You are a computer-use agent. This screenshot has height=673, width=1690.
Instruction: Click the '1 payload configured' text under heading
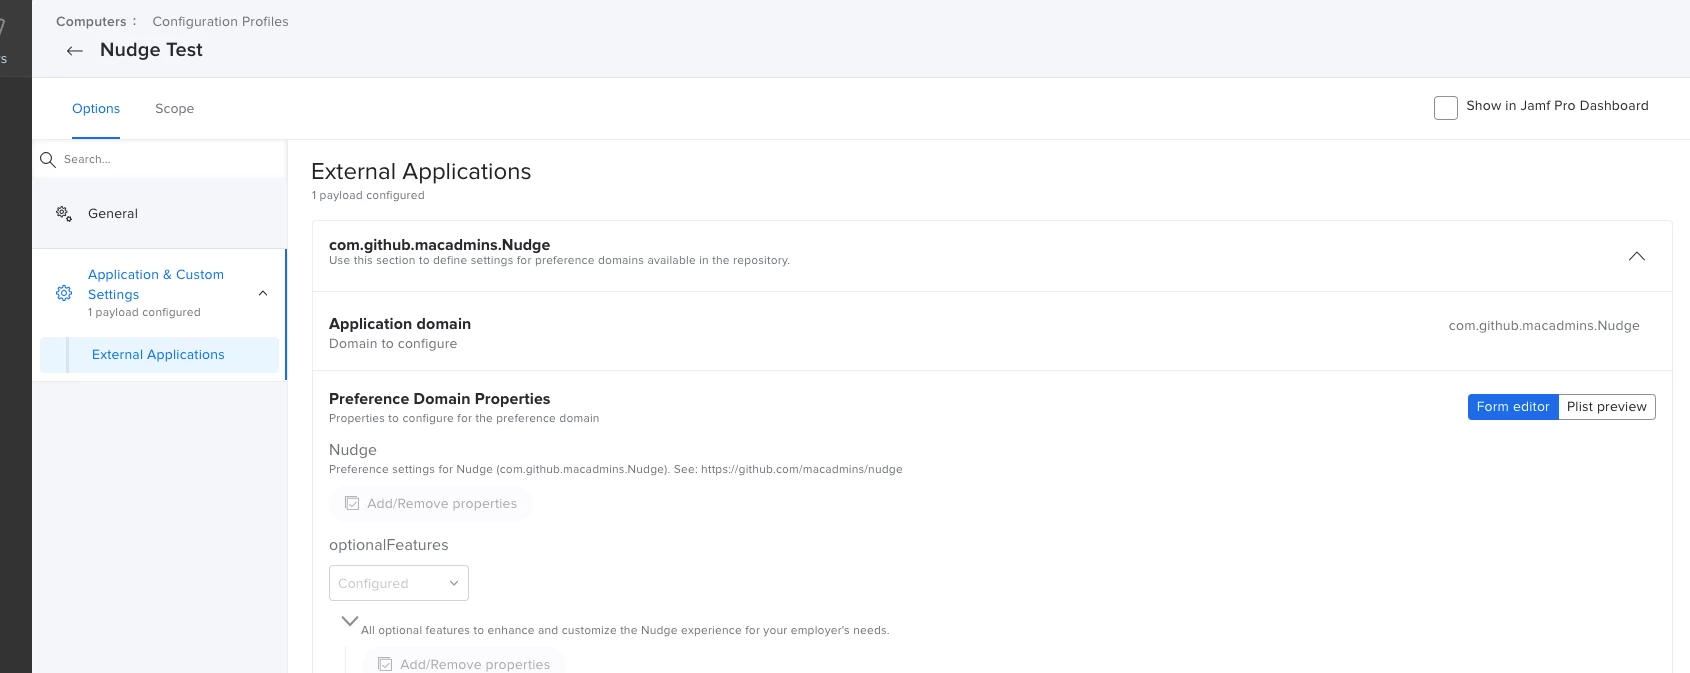click(x=368, y=195)
